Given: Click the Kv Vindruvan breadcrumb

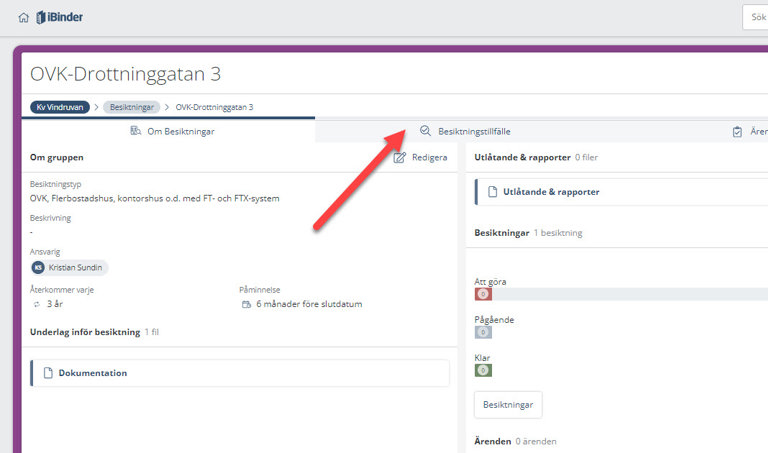Looking at the screenshot, I should coord(60,107).
